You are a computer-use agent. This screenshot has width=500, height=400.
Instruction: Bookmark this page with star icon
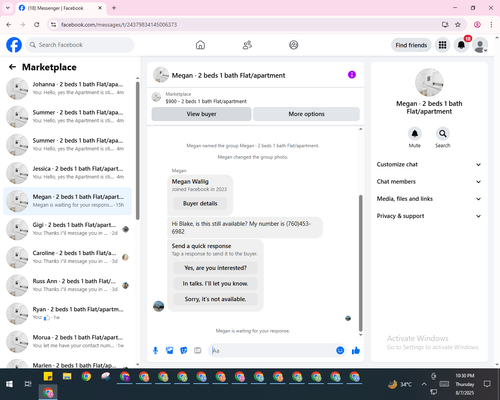pyautogui.click(x=458, y=25)
